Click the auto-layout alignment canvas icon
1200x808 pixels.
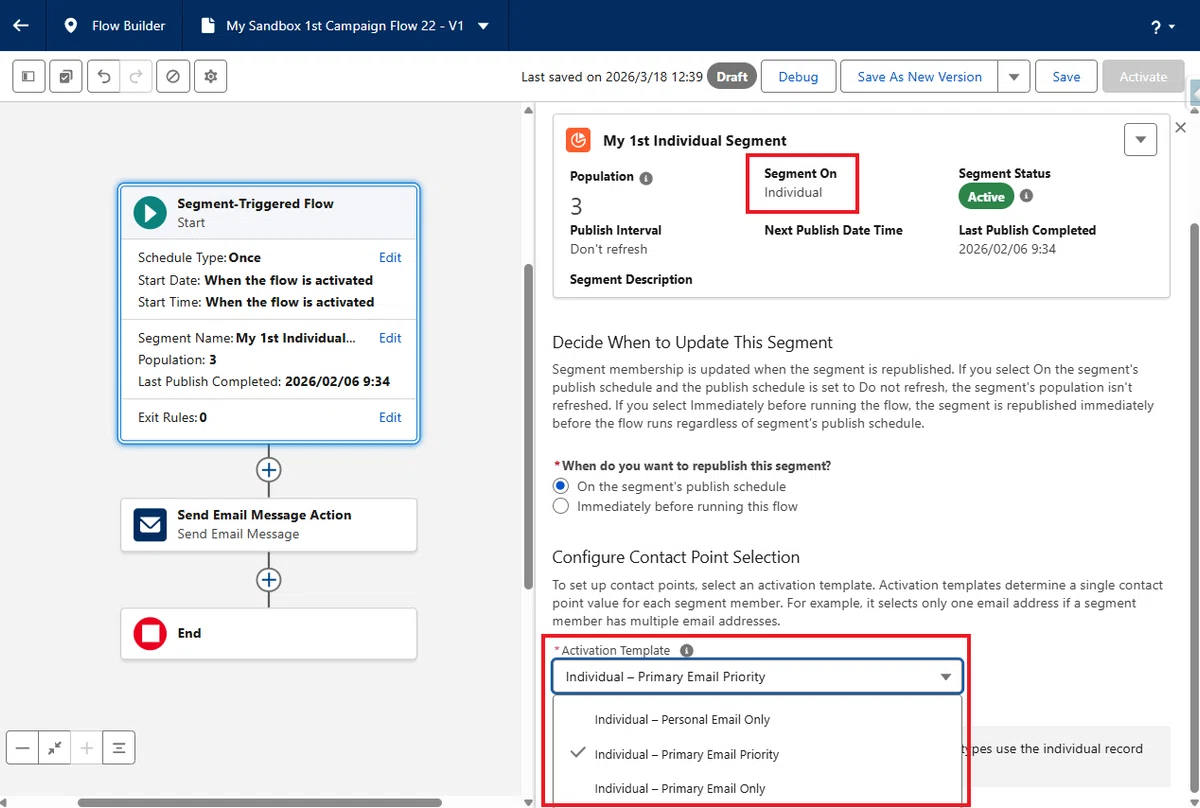(x=119, y=747)
